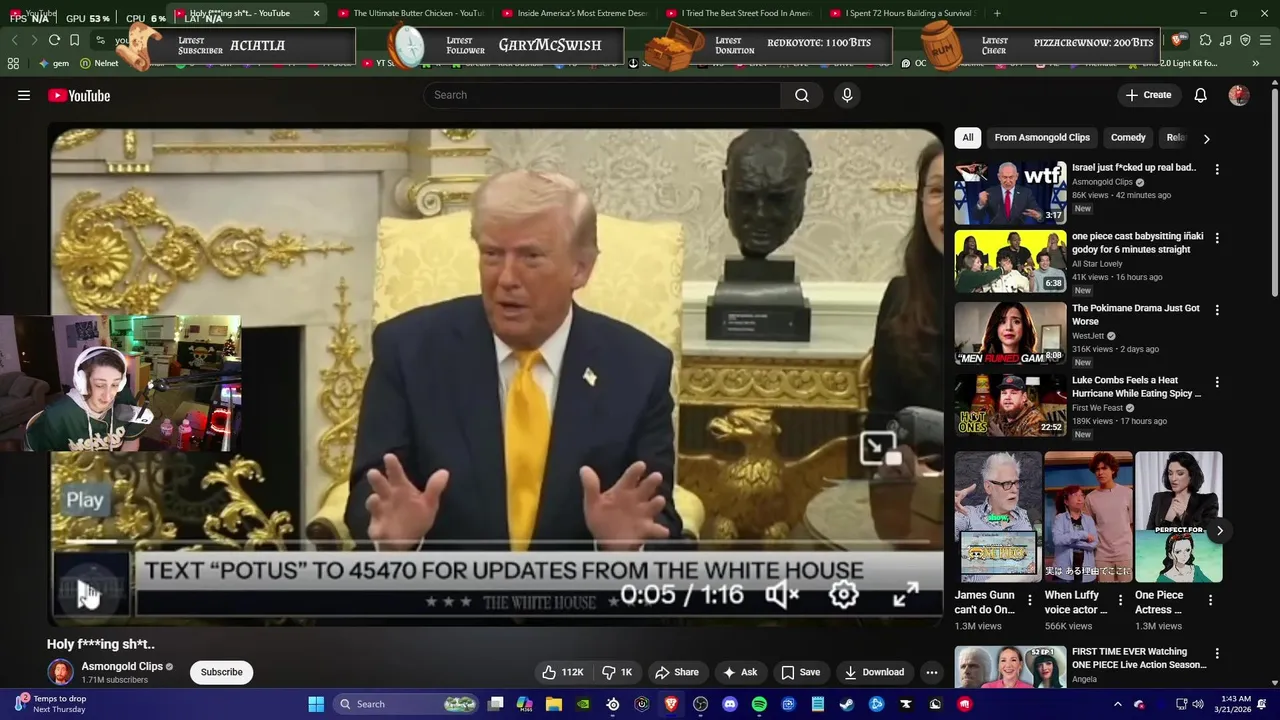Dislike the video showing 1K
The image size is (1280, 720).
click(x=617, y=672)
